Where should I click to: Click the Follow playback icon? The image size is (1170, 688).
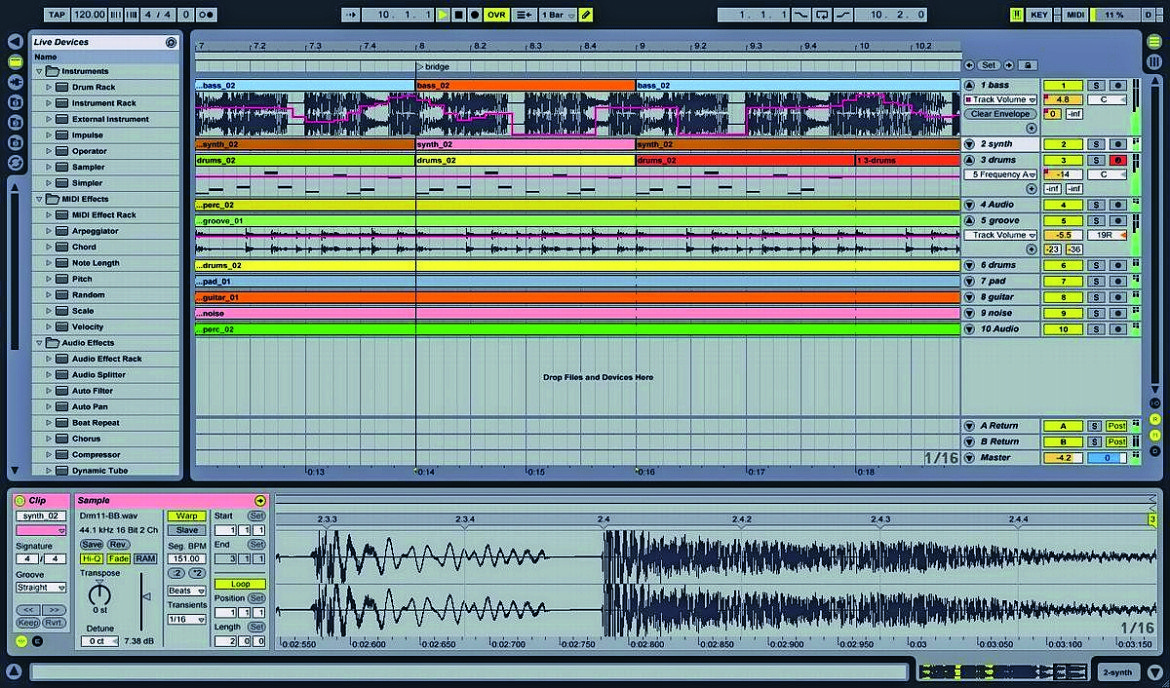[x=351, y=14]
